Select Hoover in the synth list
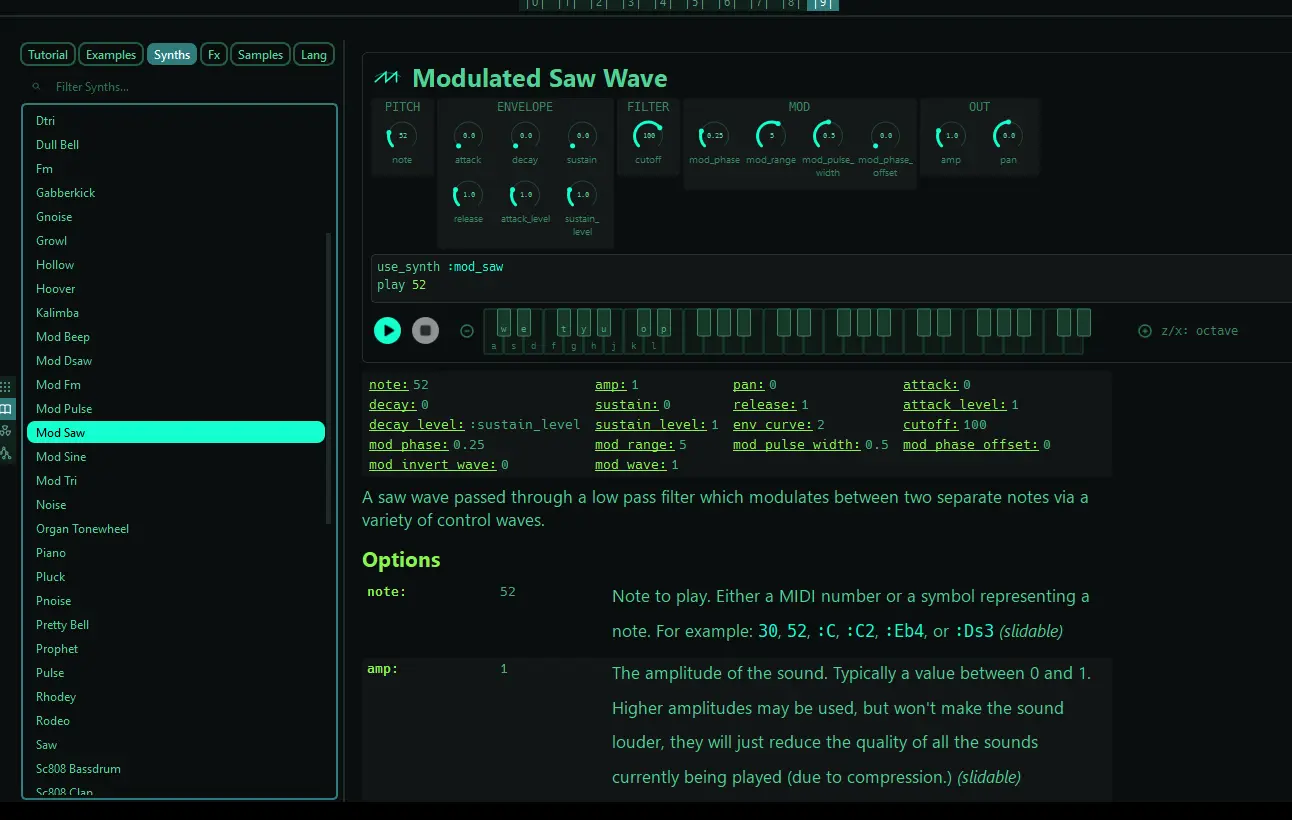1292x820 pixels. pyautogui.click(x=176, y=289)
